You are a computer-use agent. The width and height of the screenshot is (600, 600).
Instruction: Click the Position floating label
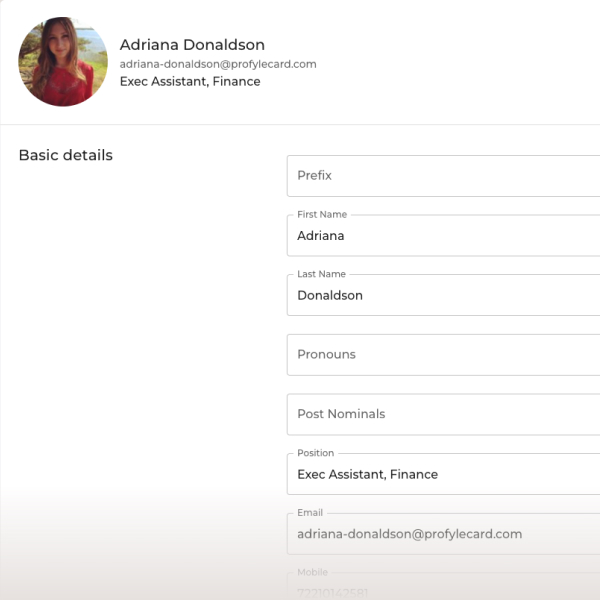pos(316,453)
